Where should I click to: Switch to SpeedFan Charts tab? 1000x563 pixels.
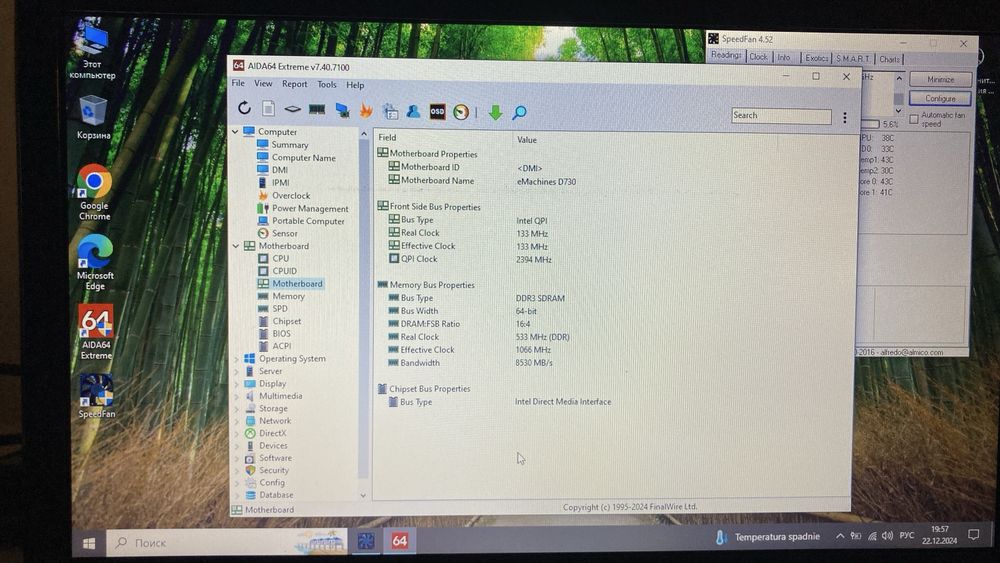[889, 59]
